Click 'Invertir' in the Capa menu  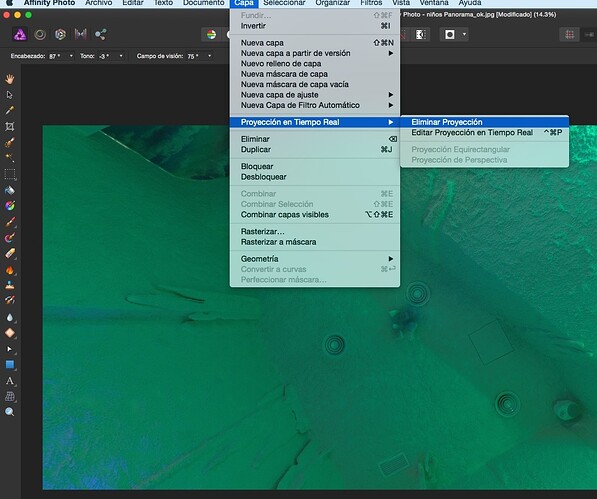[314, 26]
